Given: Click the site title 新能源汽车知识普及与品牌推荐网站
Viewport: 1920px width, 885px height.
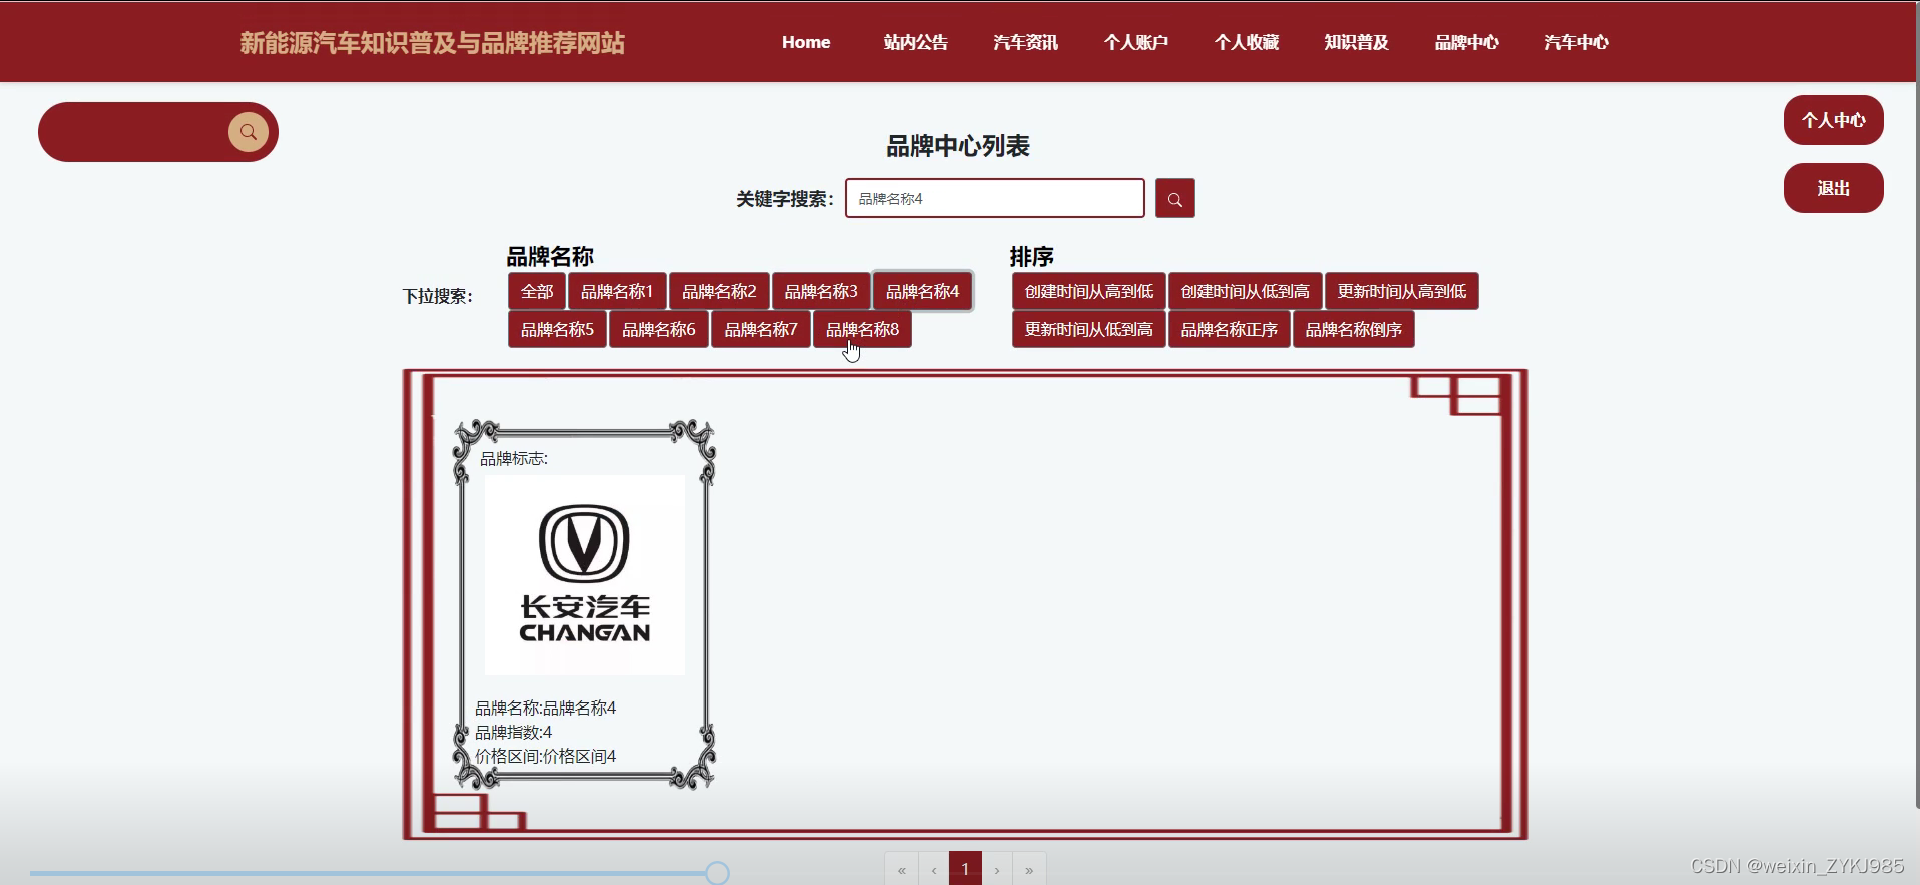Looking at the screenshot, I should point(432,43).
